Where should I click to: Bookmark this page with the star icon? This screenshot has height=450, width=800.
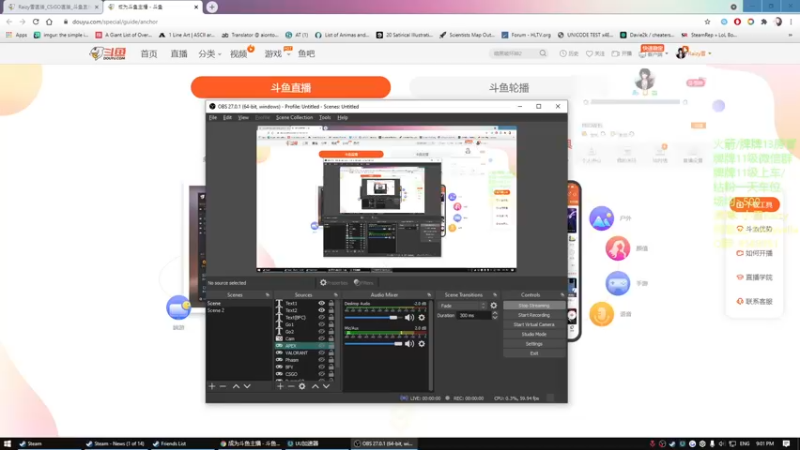pyautogui.click(x=707, y=22)
